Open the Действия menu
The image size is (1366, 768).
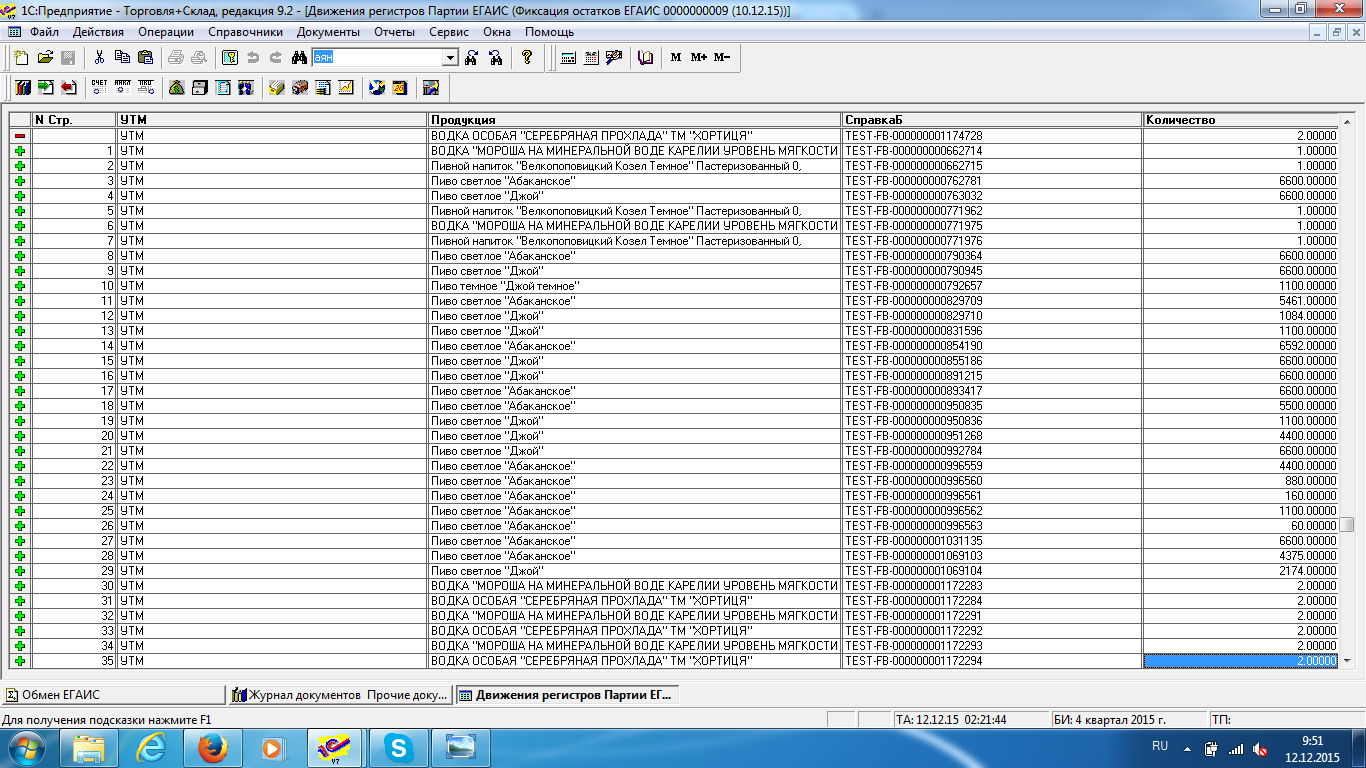98,32
